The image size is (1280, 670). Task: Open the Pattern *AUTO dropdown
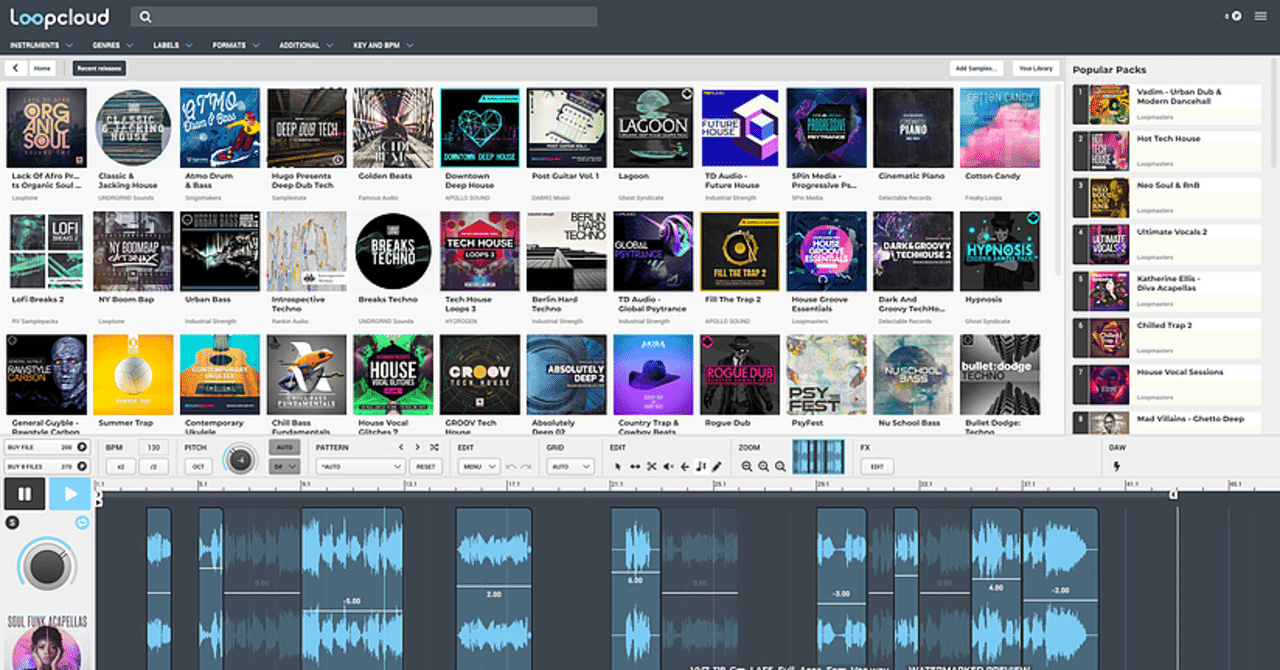tap(359, 466)
